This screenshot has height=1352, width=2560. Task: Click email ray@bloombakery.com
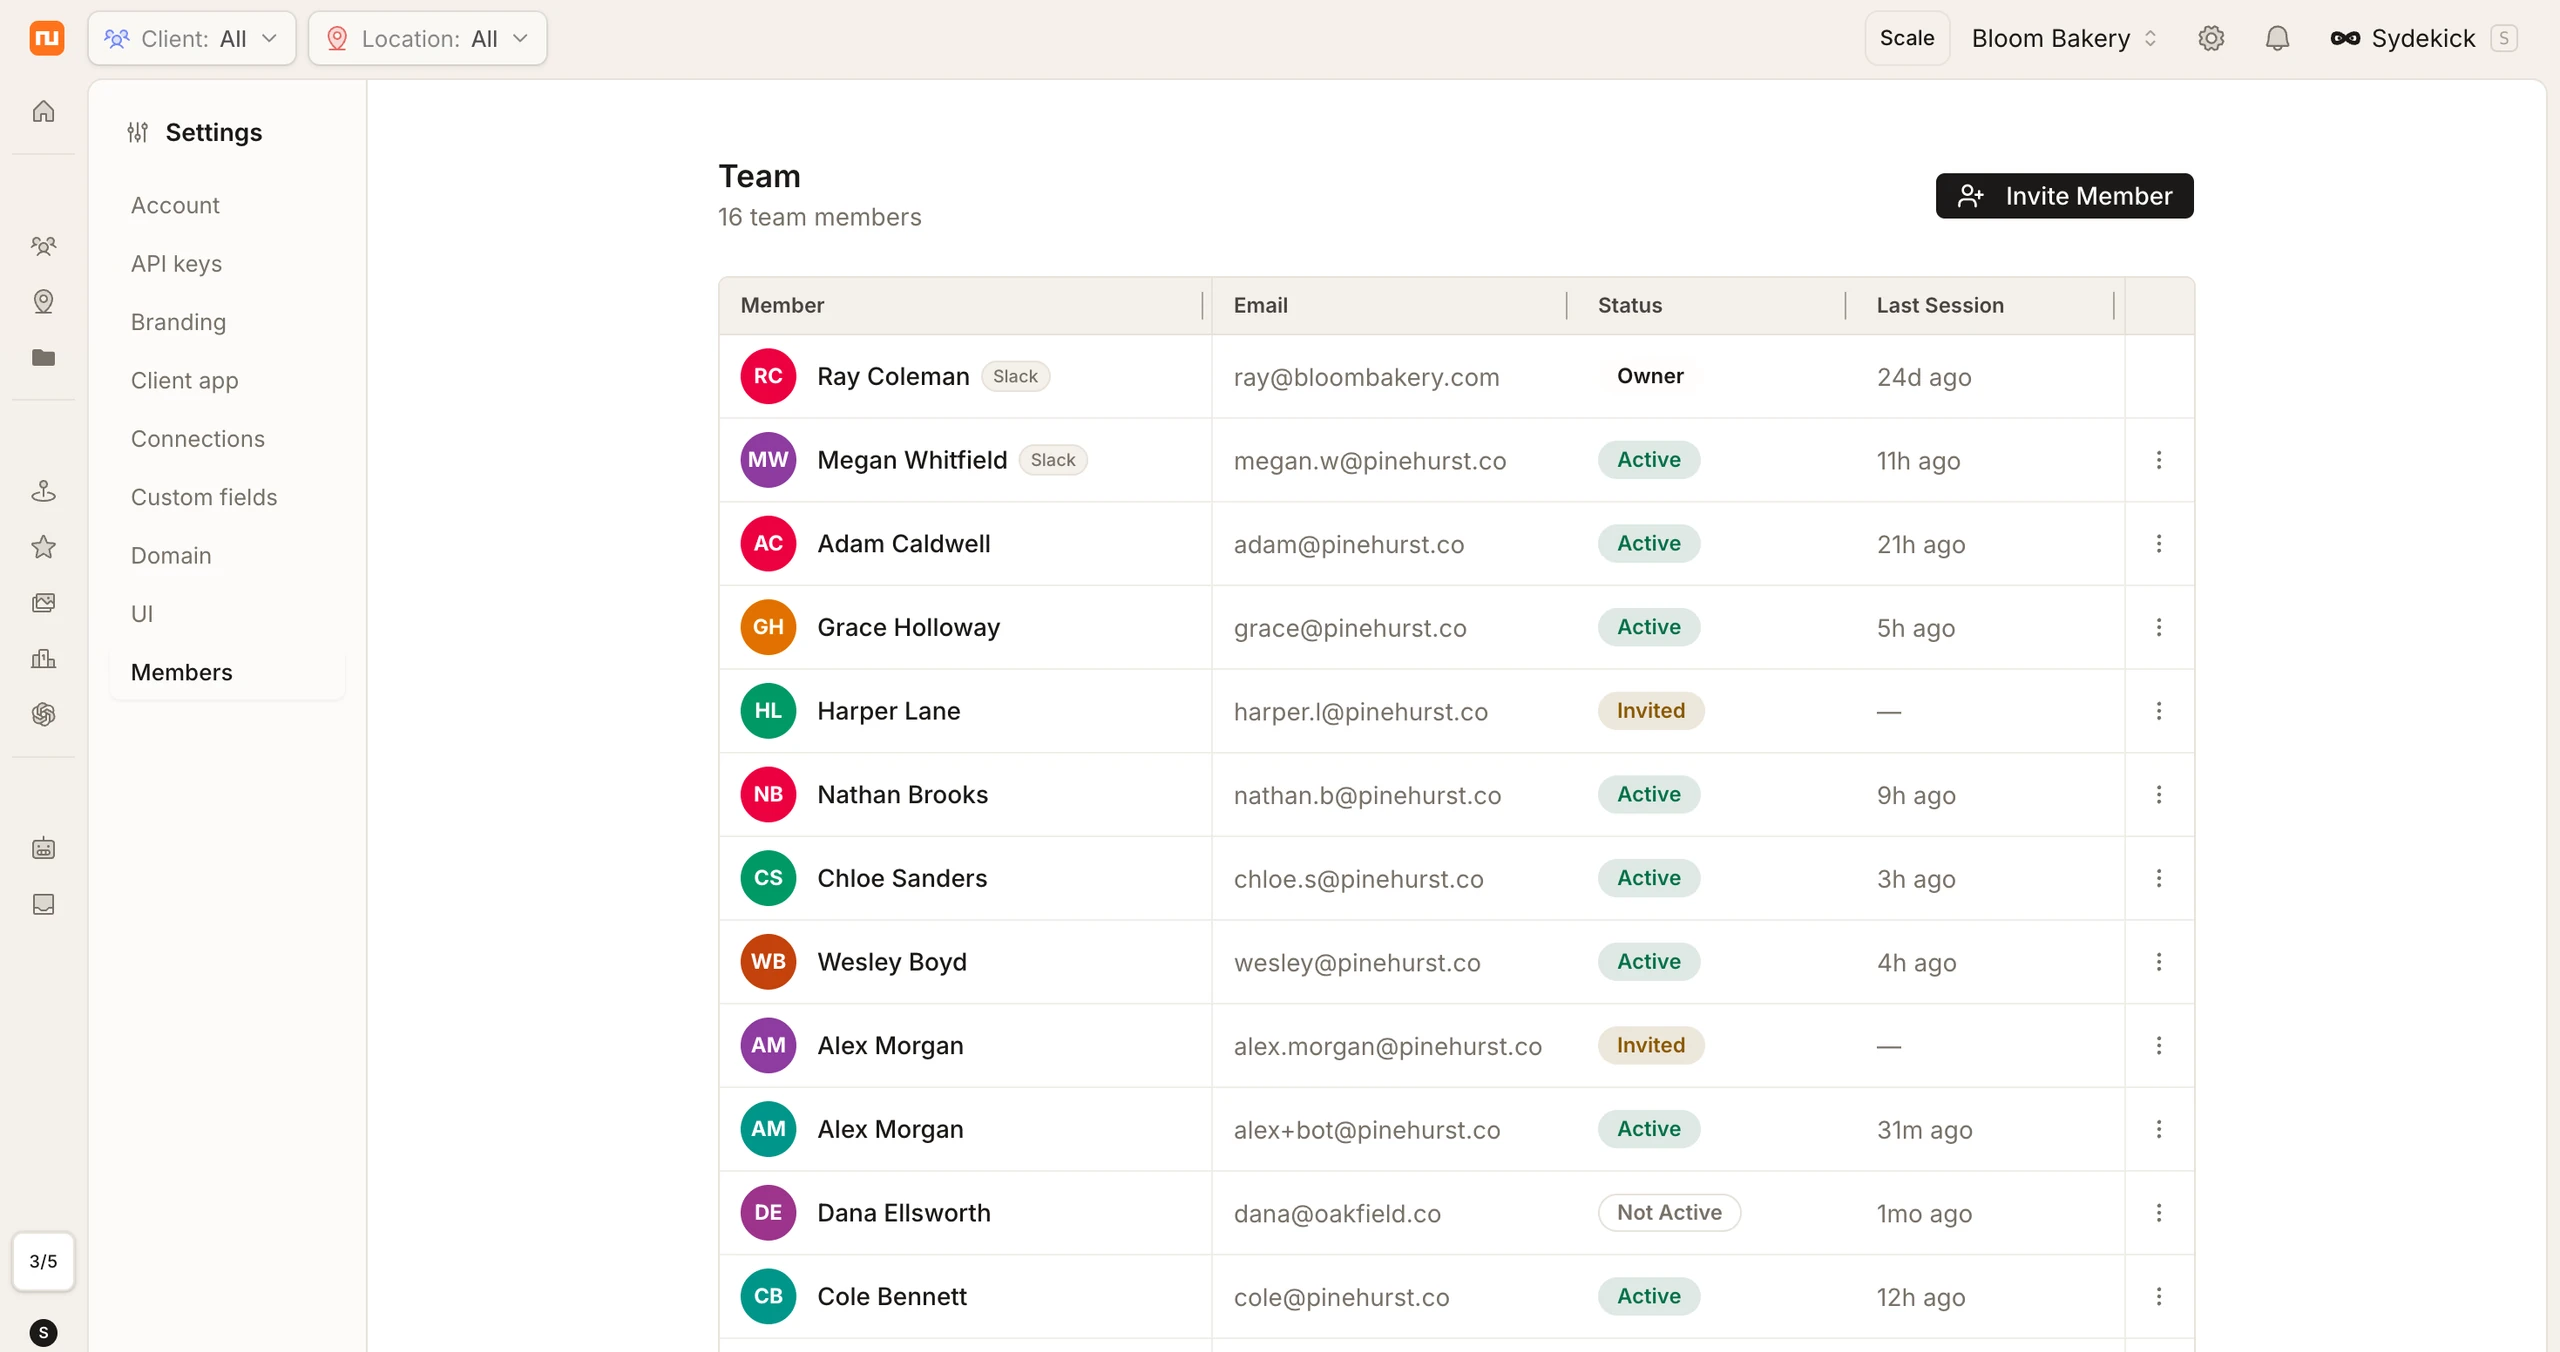point(1366,377)
